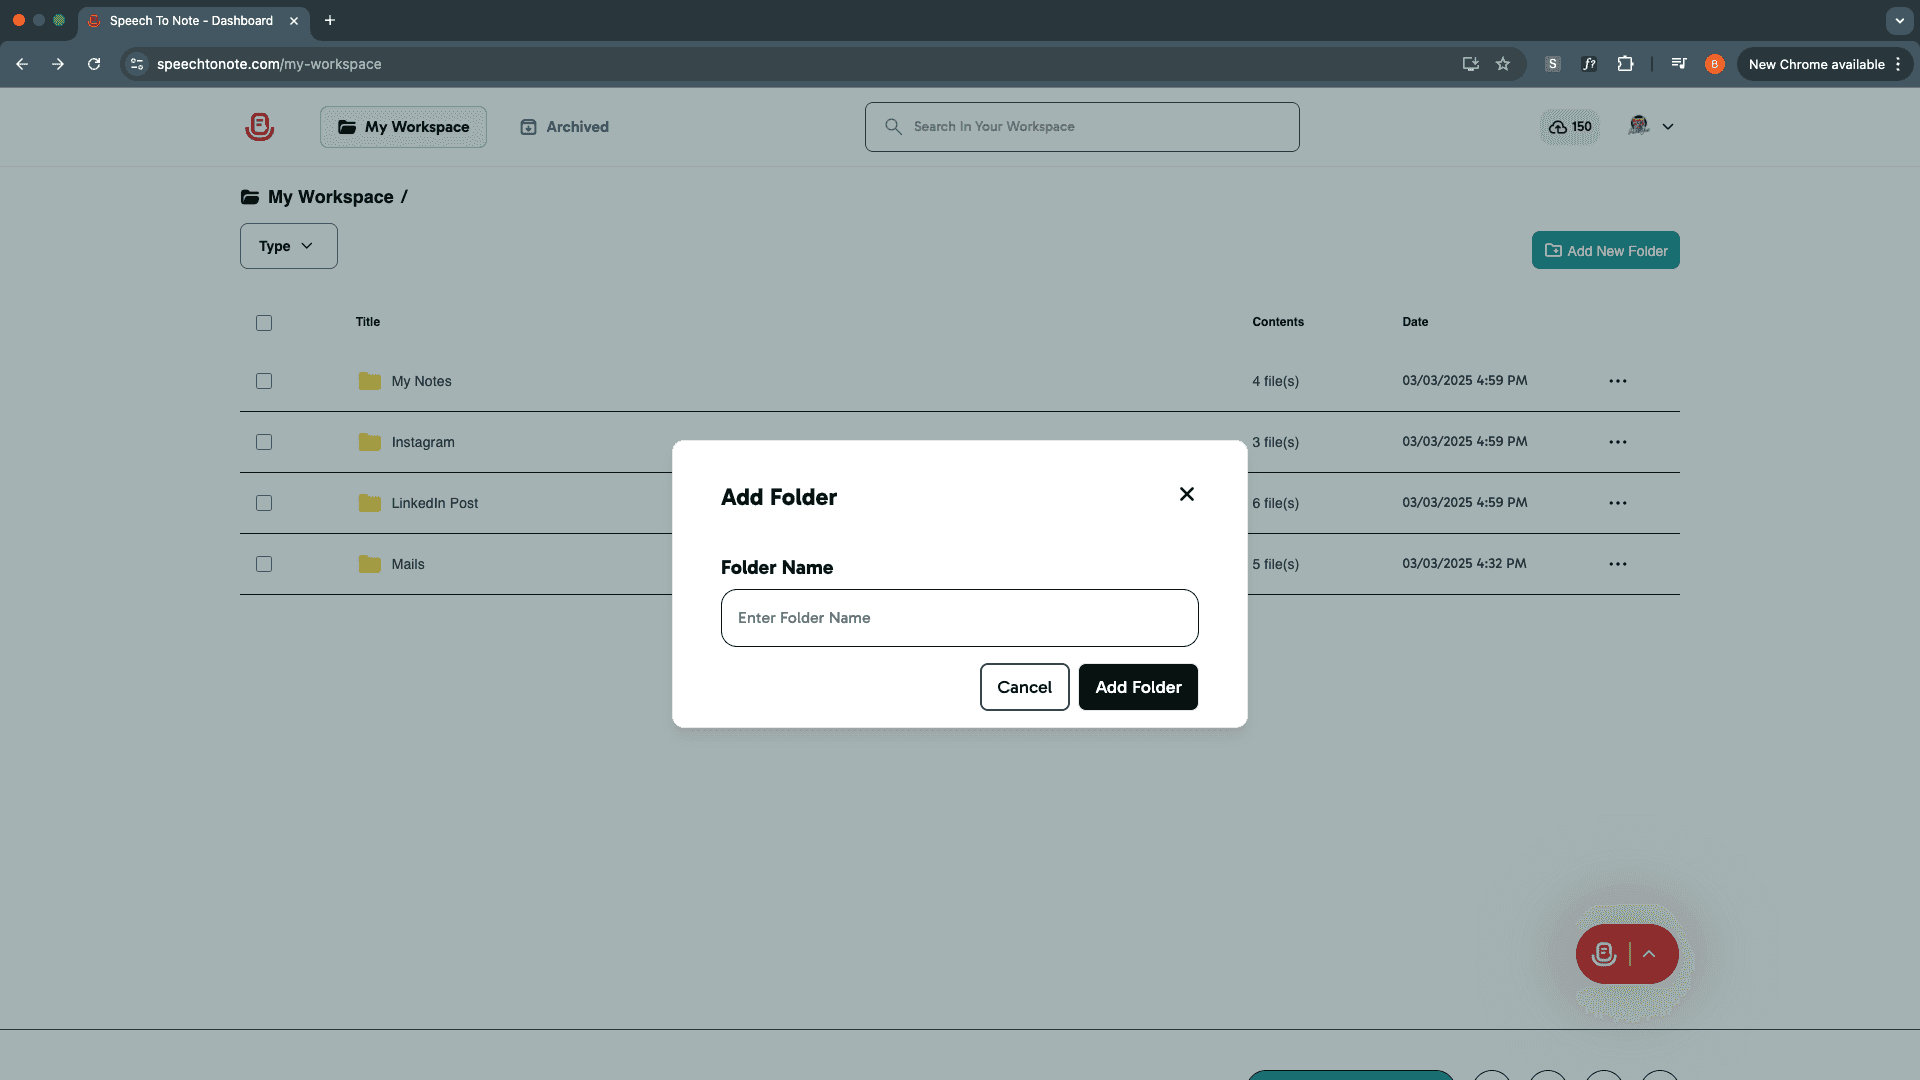This screenshot has height=1080, width=1920.
Task: Tick the LinkedIn Post folder checkbox
Action: point(264,503)
